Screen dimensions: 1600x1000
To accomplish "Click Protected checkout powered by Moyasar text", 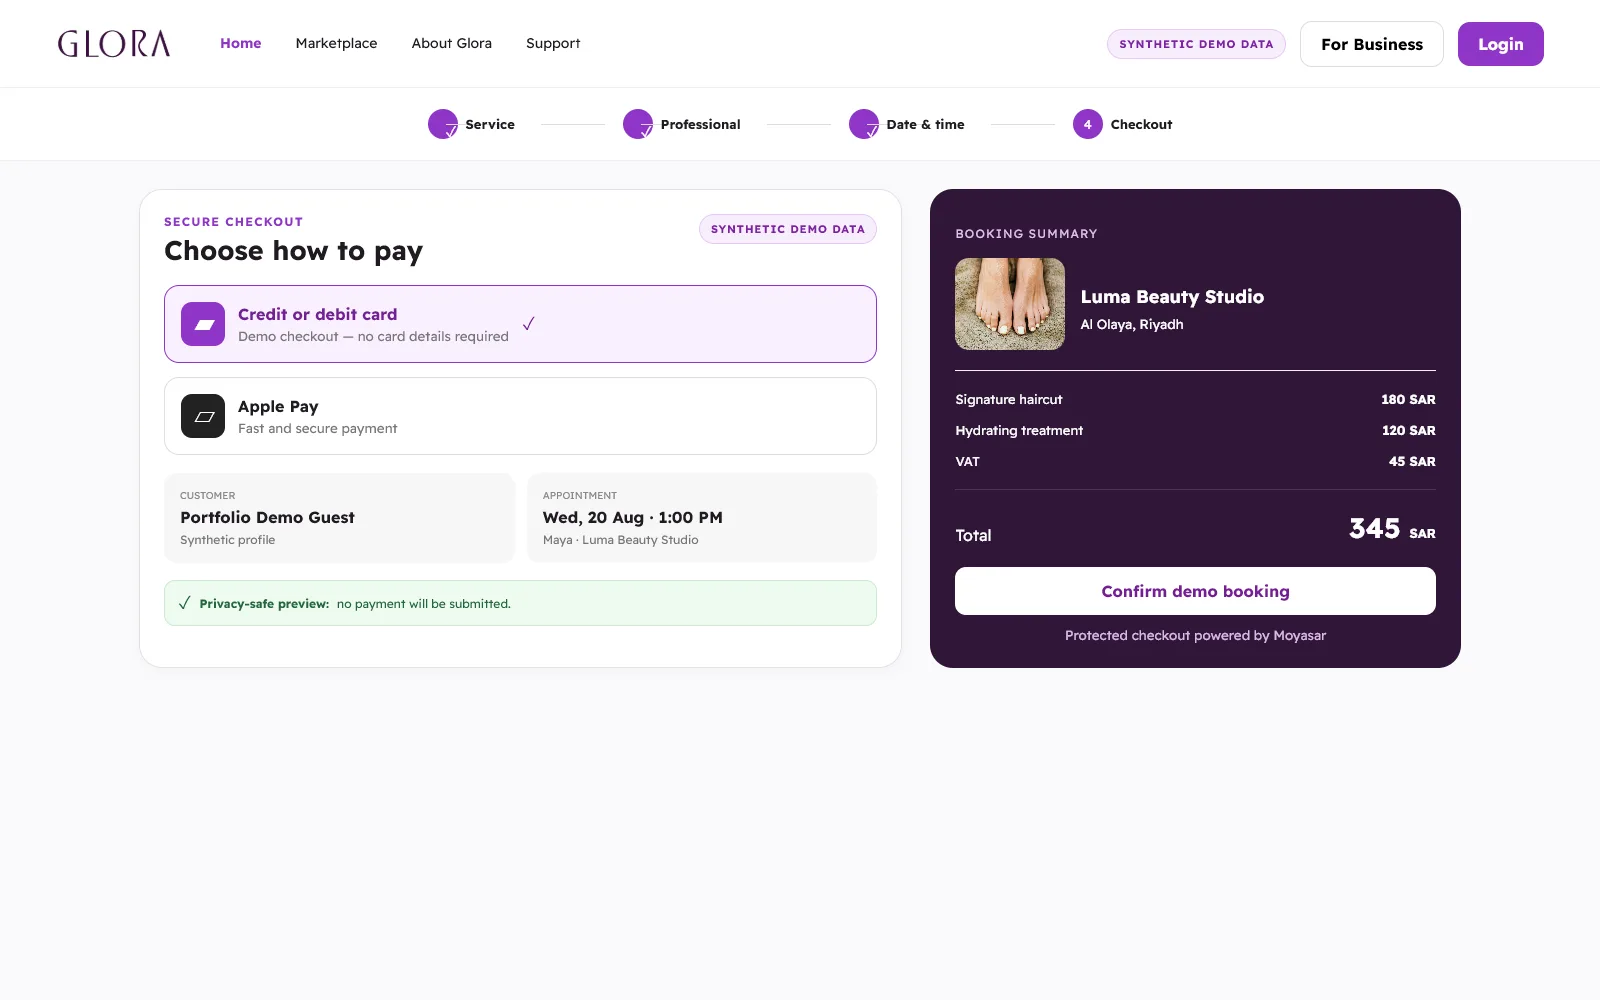I will click(x=1195, y=636).
